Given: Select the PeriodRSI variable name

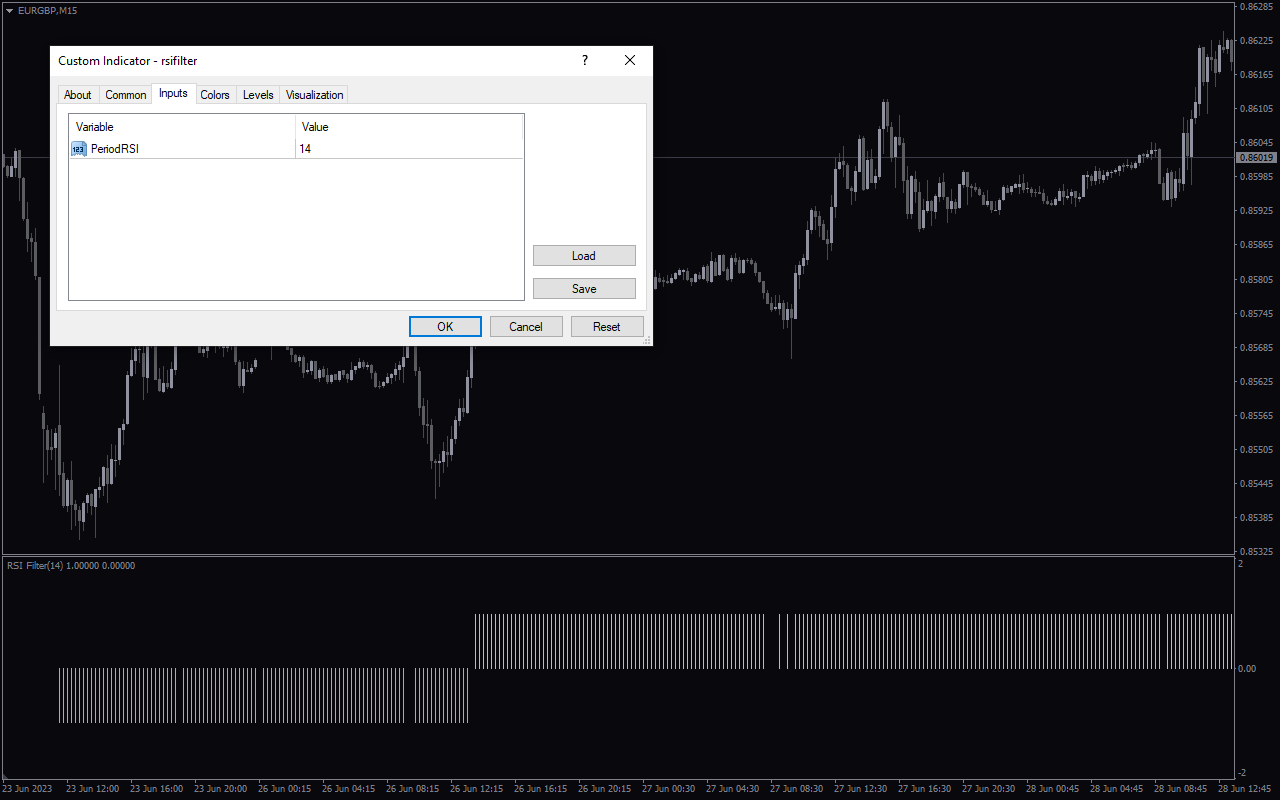Looking at the screenshot, I should click(x=115, y=149).
